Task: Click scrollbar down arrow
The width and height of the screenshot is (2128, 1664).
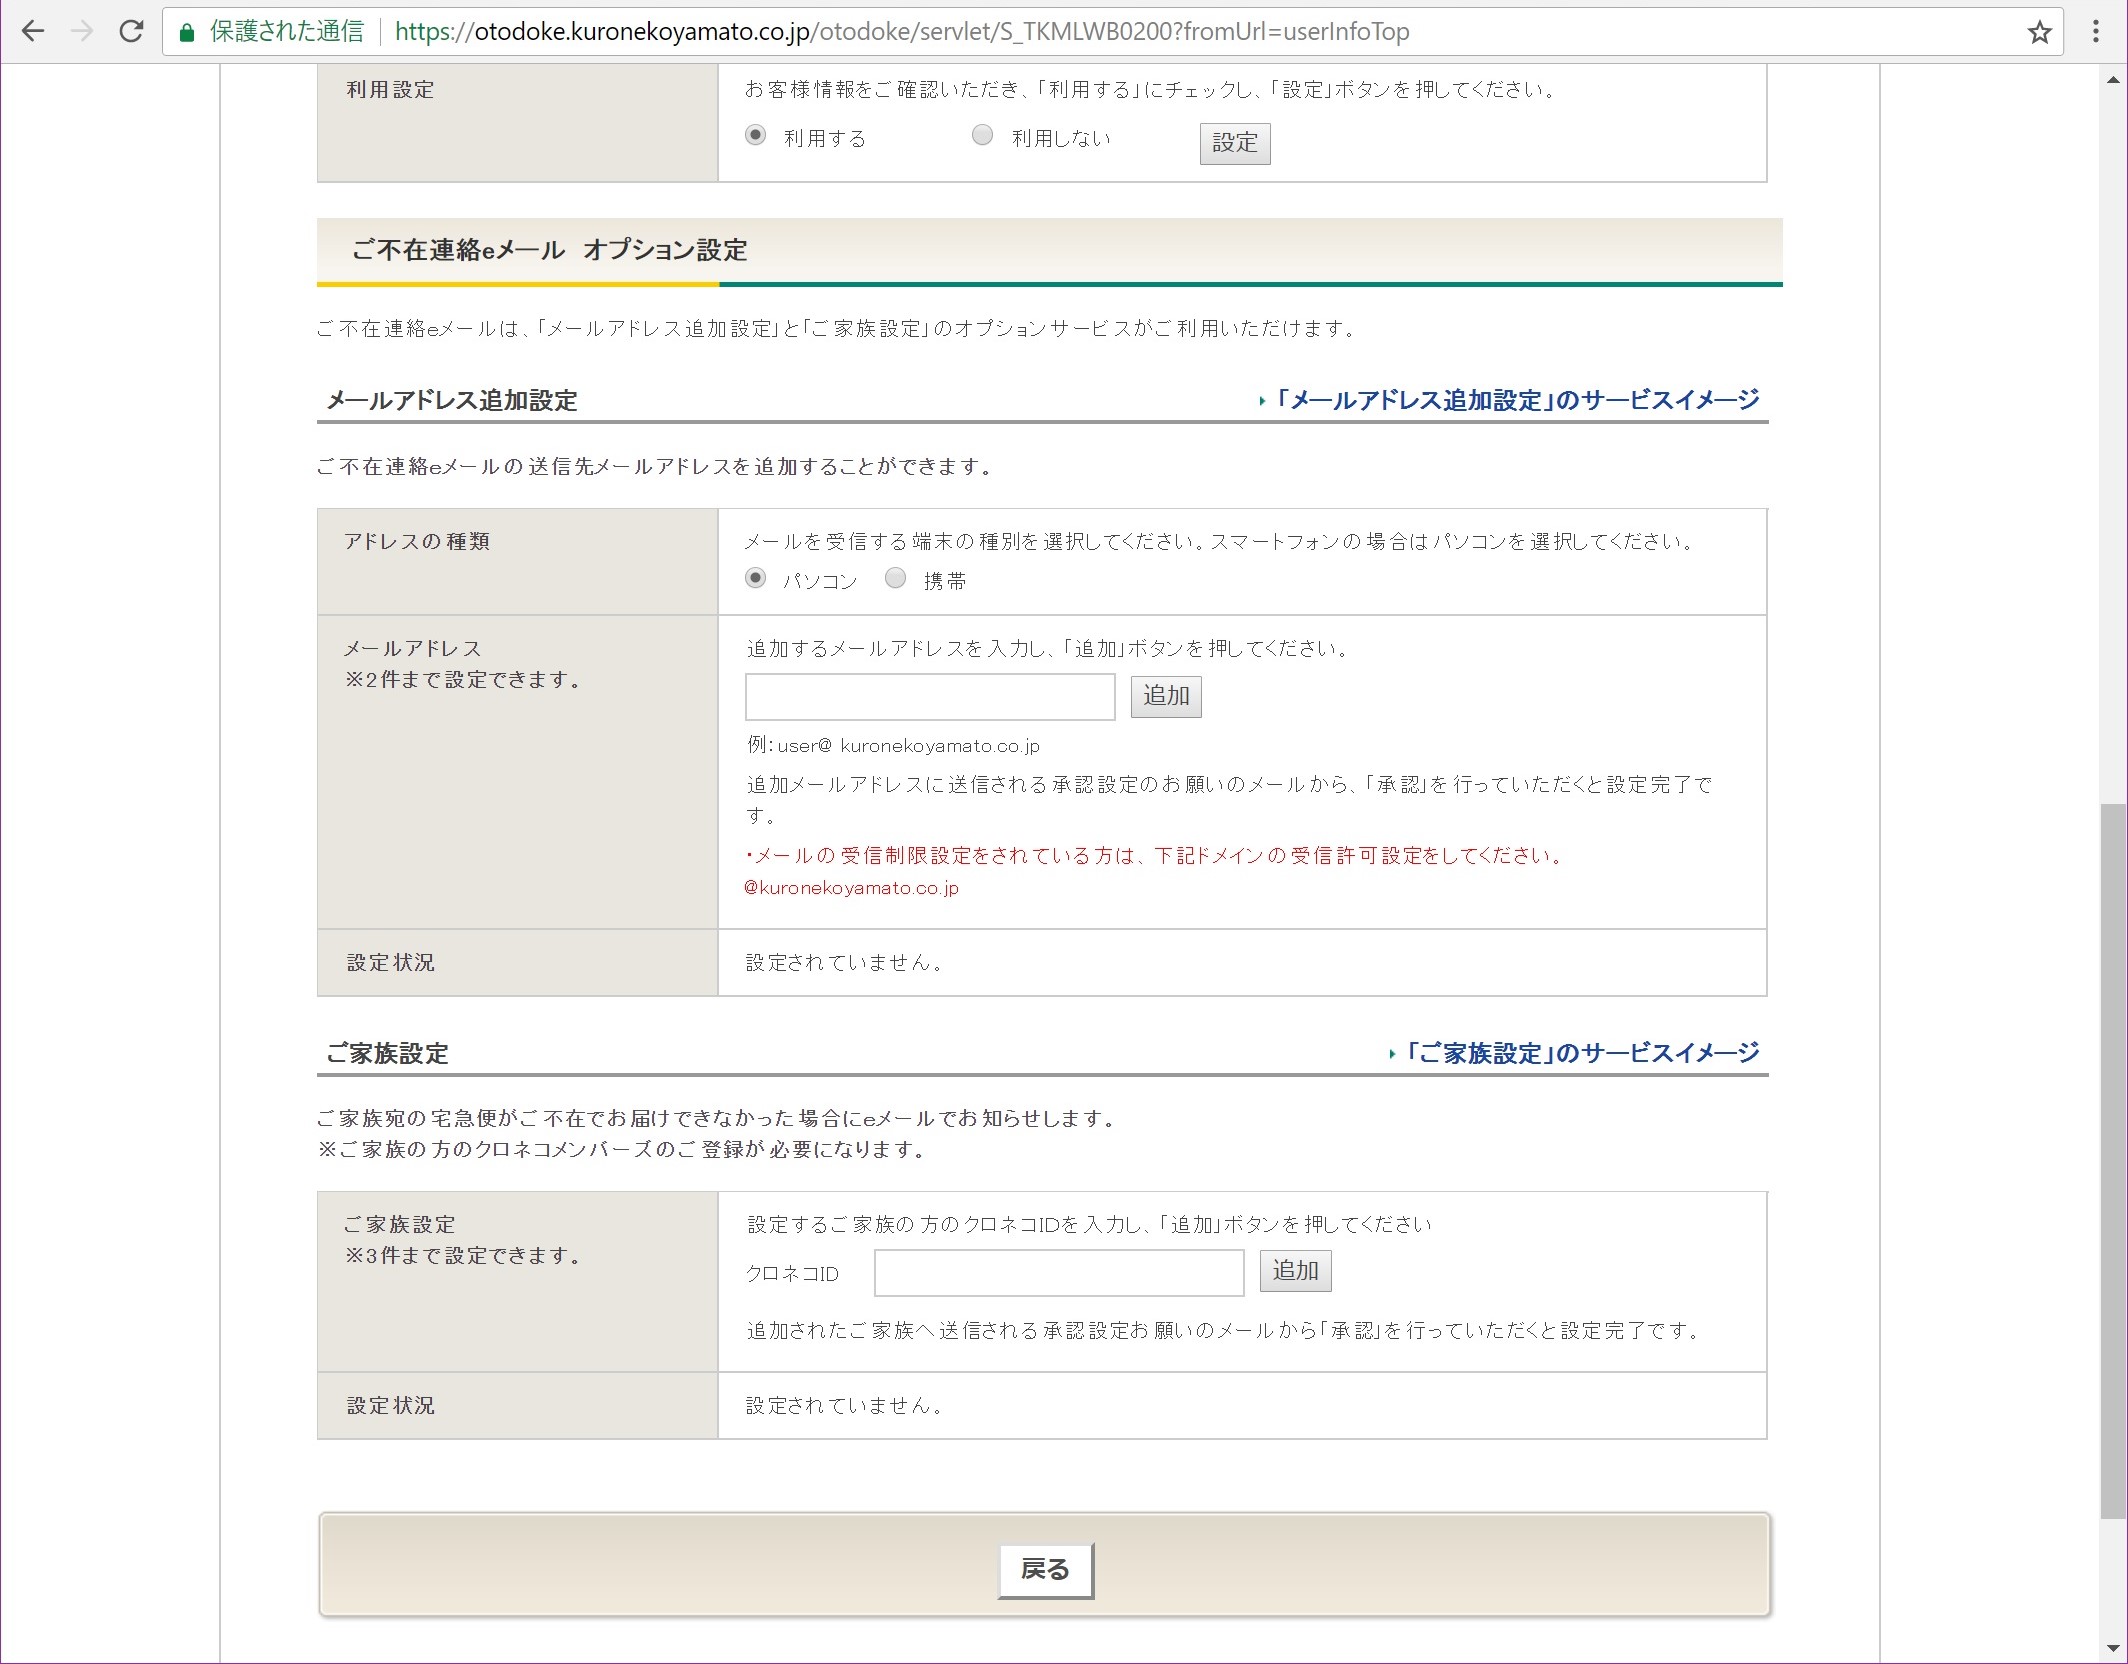Action: pyautogui.click(x=2112, y=1648)
